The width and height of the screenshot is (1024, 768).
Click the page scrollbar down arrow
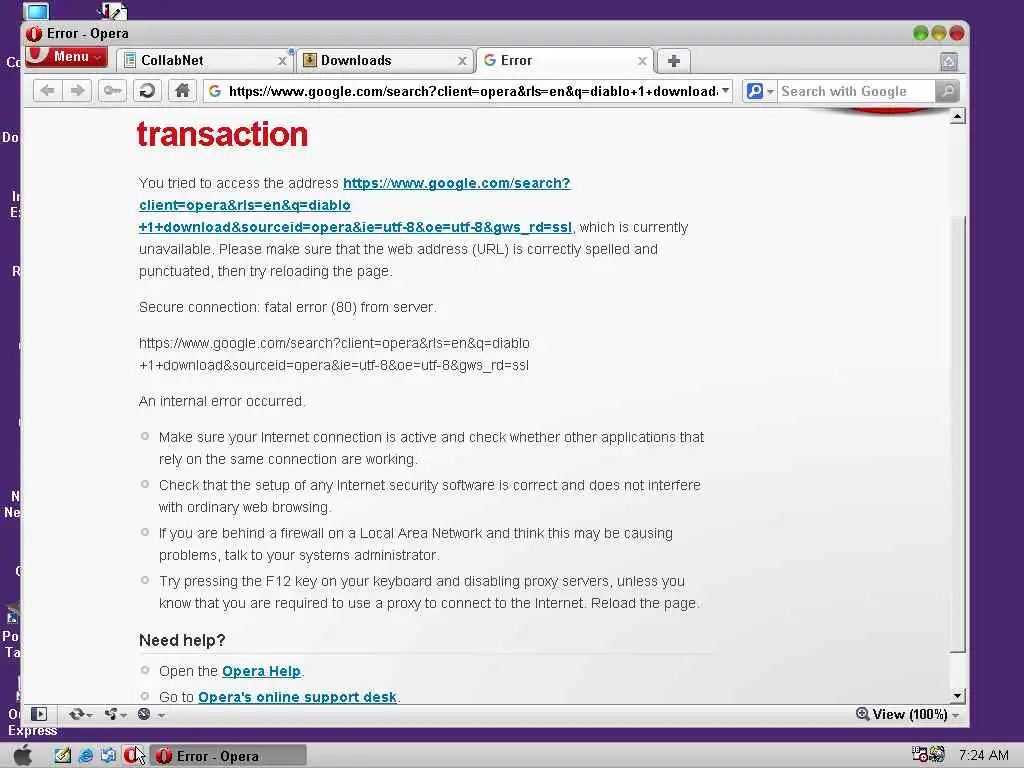click(957, 696)
